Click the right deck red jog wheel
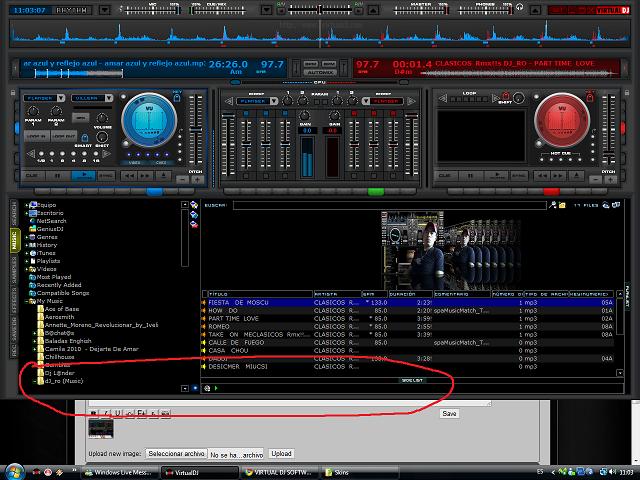The height and width of the screenshot is (480, 640). pos(562,120)
